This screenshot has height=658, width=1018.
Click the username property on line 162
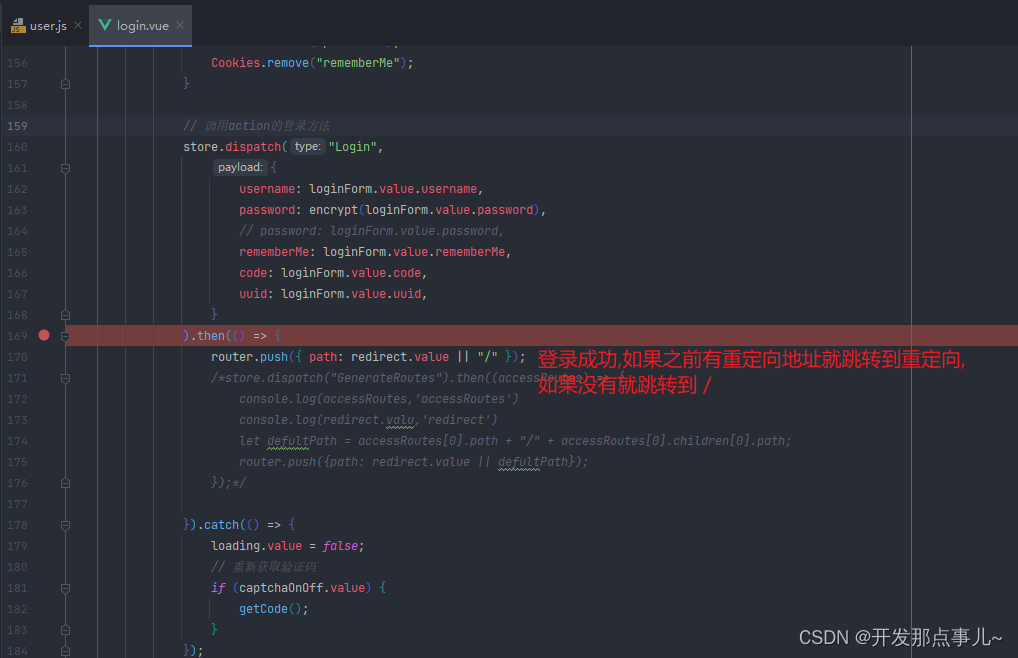coord(267,189)
